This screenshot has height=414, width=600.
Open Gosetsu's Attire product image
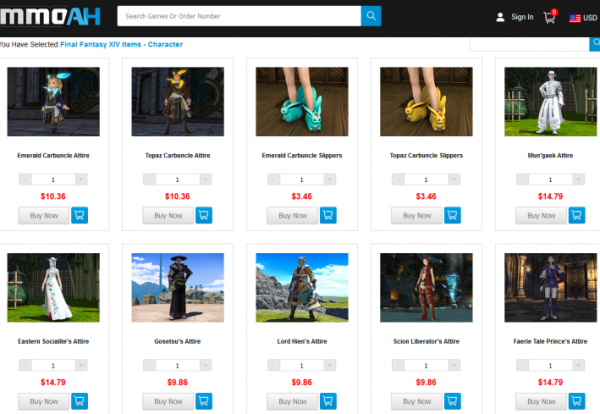[178, 287]
